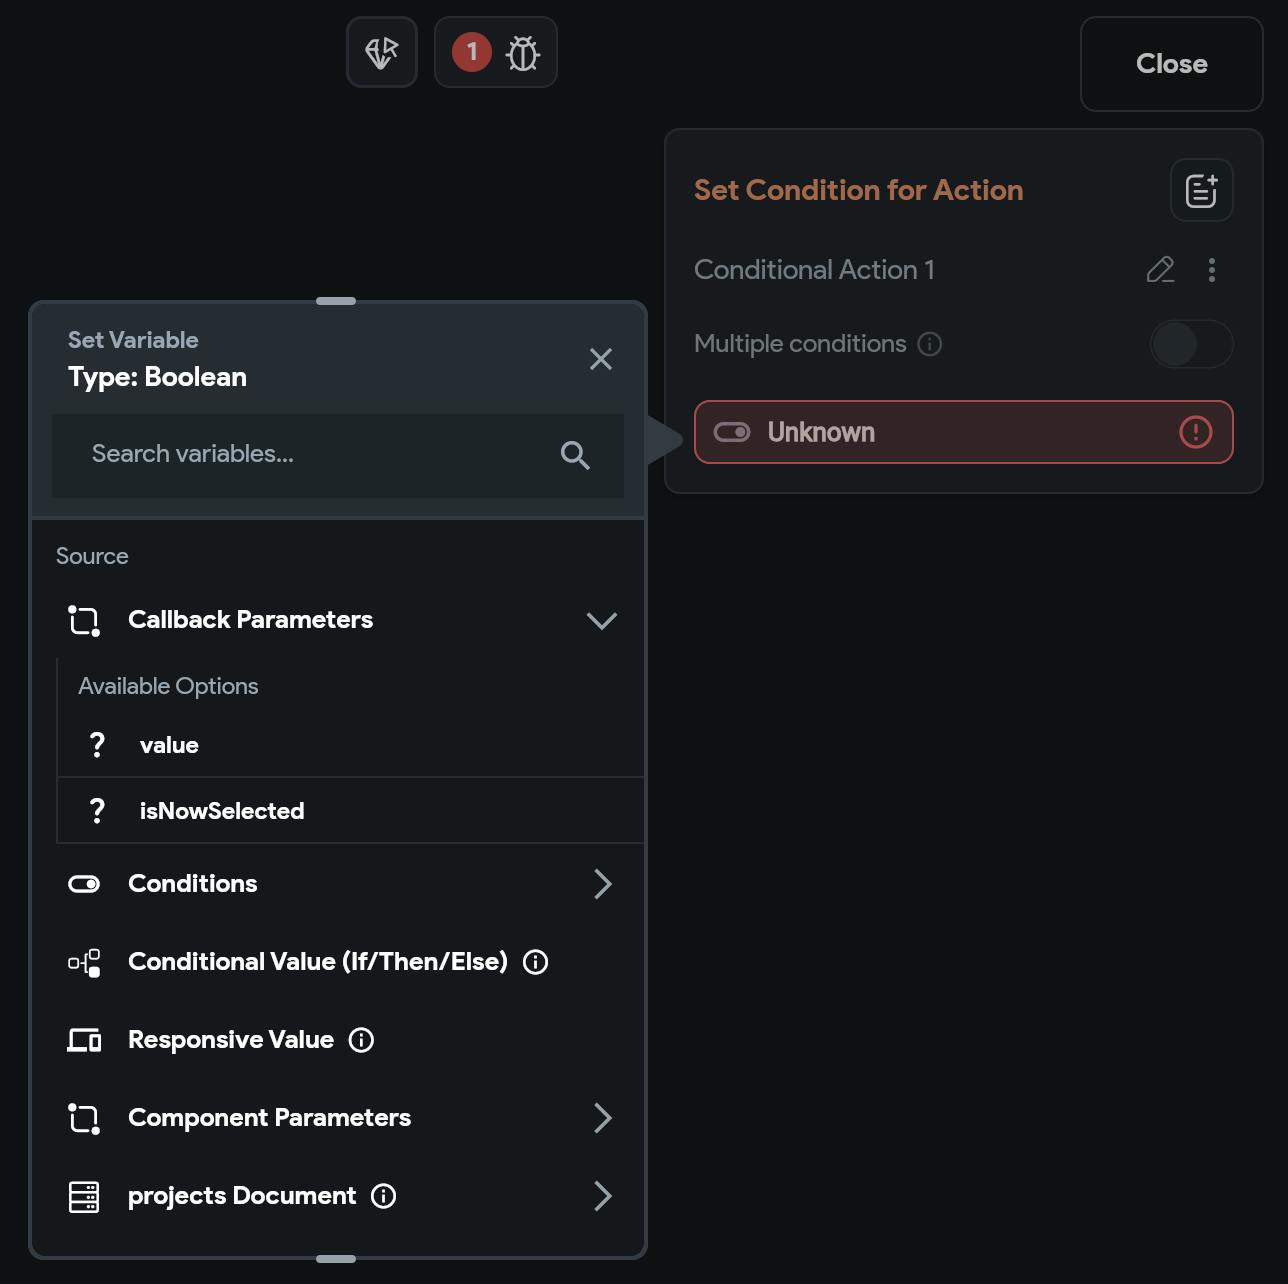
Task: Expand Component Parameters source
Action: [602, 1118]
